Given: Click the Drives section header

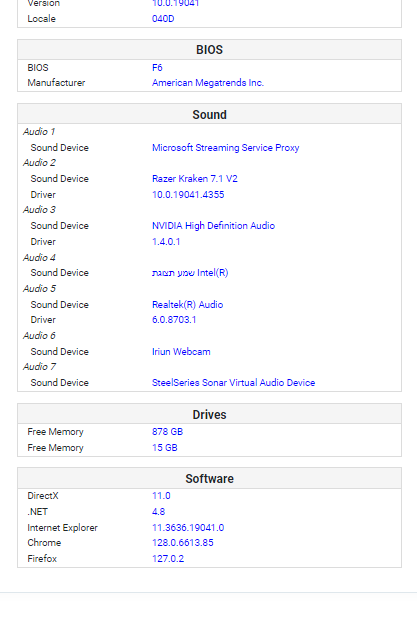Looking at the screenshot, I should tap(209, 414).
